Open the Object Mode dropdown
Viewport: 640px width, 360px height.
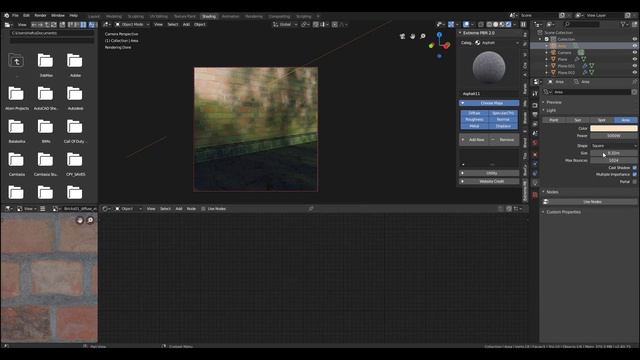coord(132,24)
